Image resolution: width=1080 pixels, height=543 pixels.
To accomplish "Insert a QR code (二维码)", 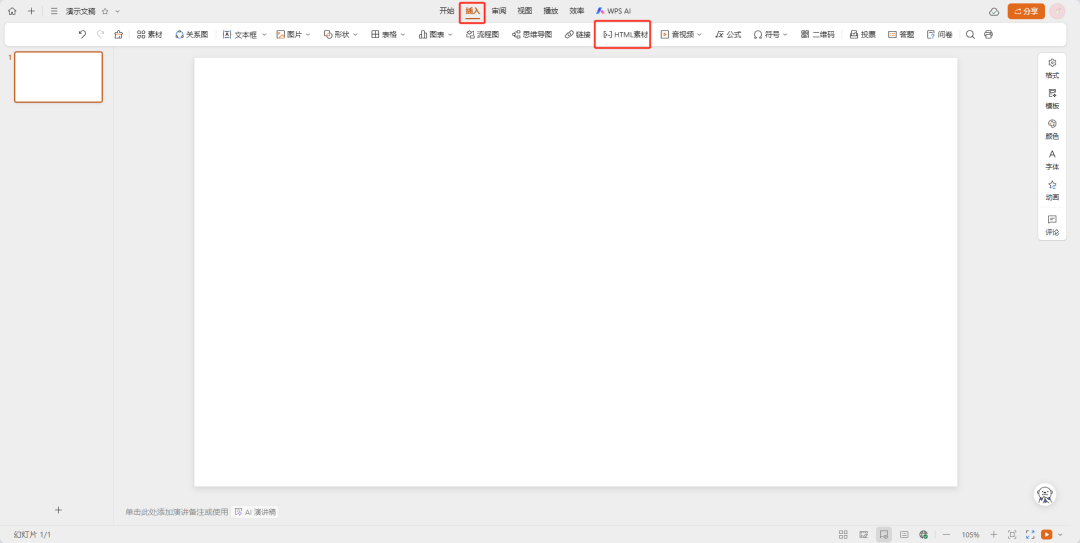I will 817,34.
